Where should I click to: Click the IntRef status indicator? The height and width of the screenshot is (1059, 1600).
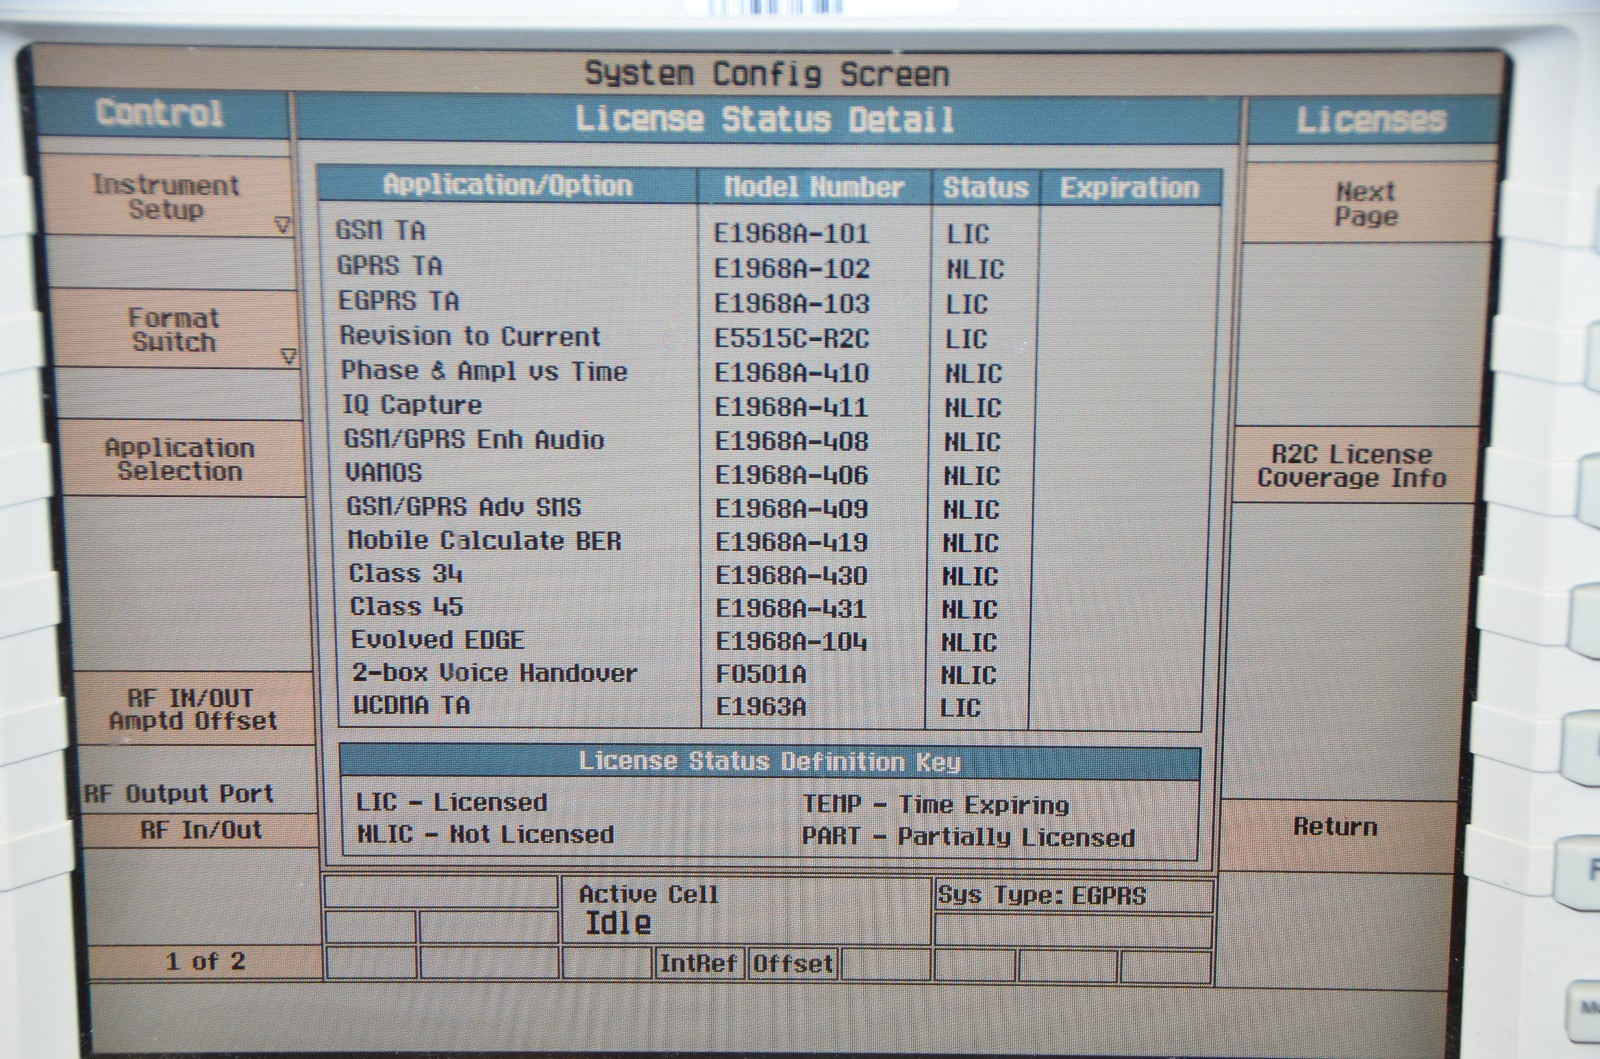(x=698, y=964)
